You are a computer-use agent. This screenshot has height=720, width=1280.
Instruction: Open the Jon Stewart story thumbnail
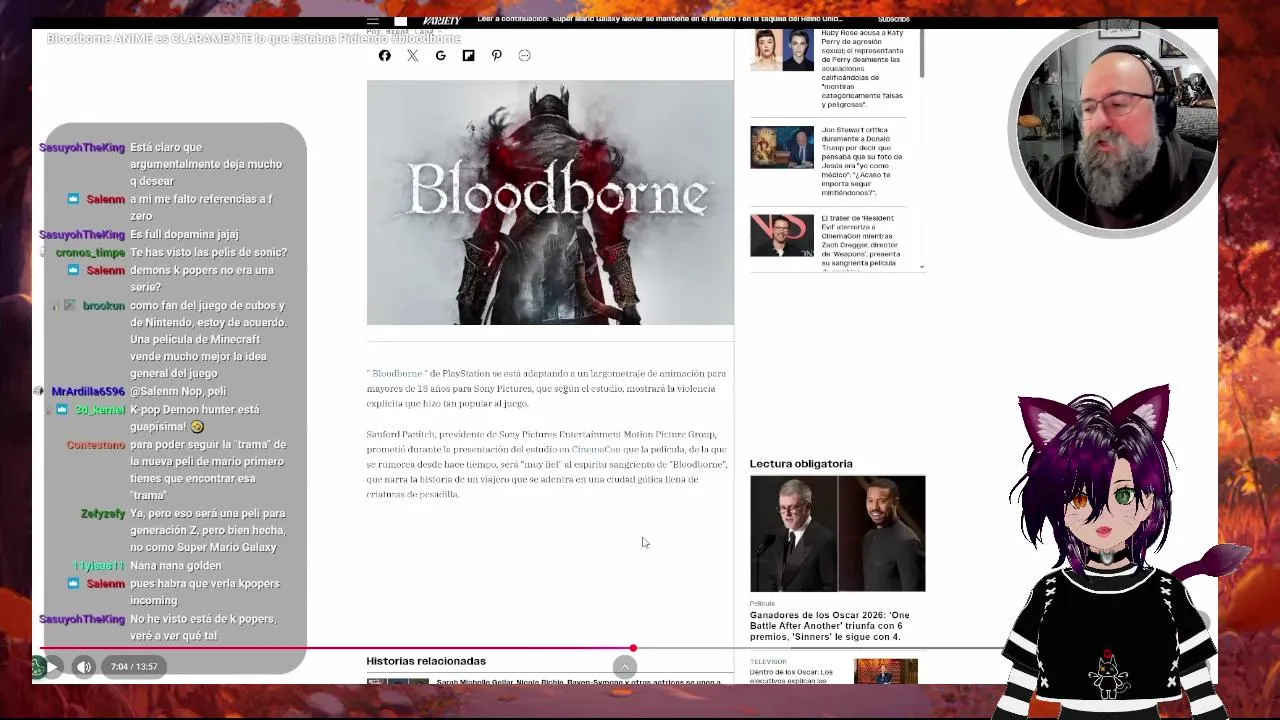[782, 147]
